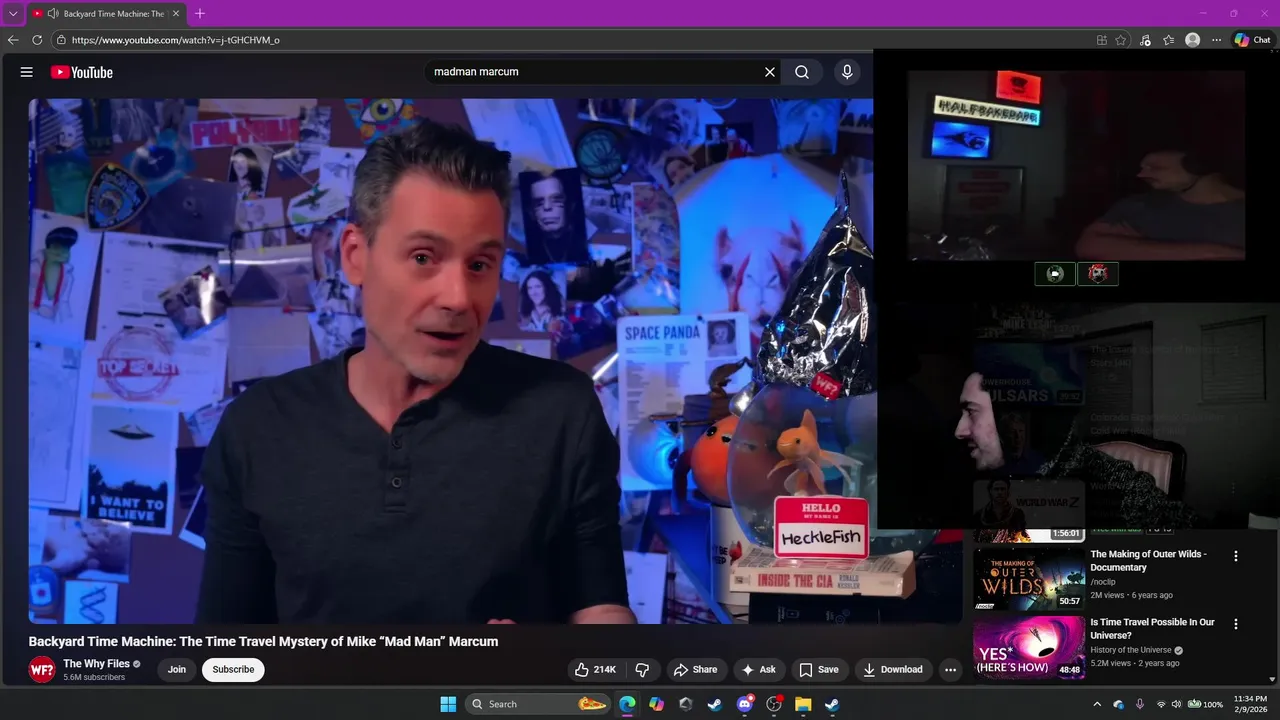The width and height of the screenshot is (1280, 720).
Task: Open The Why Files channel name link
Action: pyautogui.click(x=96, y=664)
